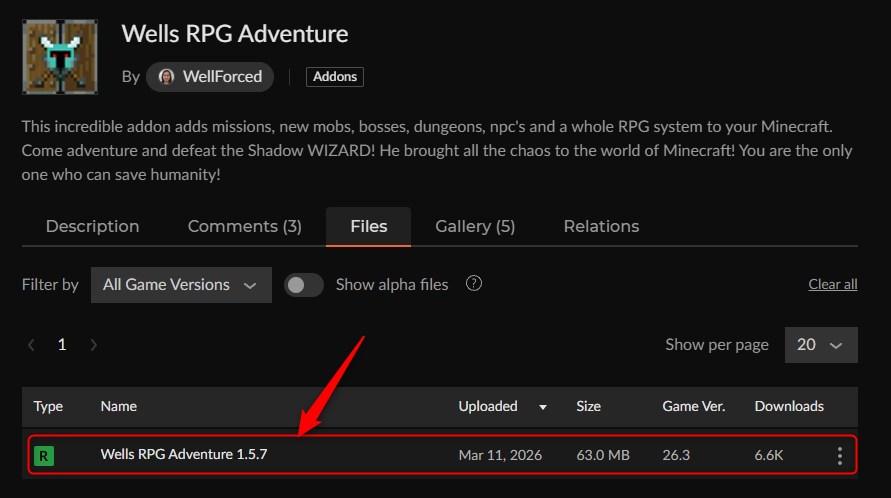Click the Mar 11, 2026 upload date
Image resolution: width=891 pixels, height=498 pixels.
500,455
